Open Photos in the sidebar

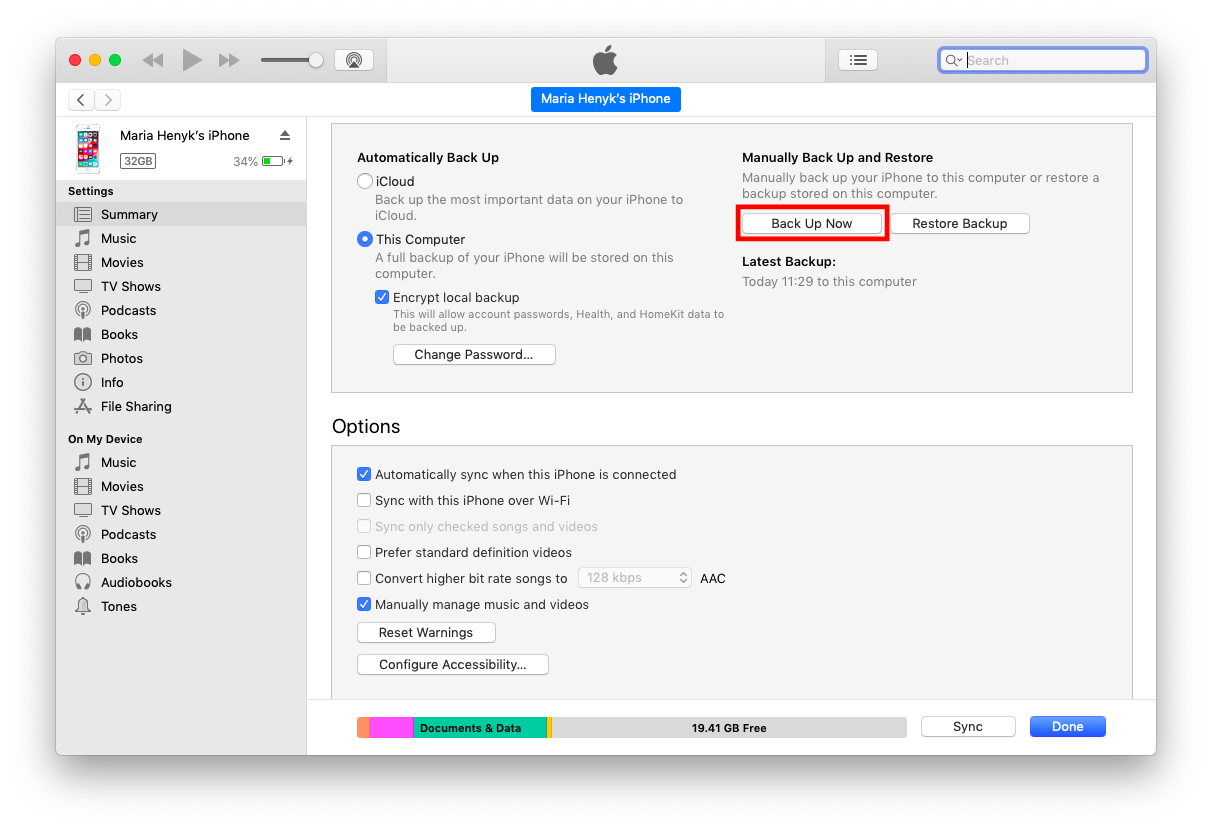click(x=181, y=358)
